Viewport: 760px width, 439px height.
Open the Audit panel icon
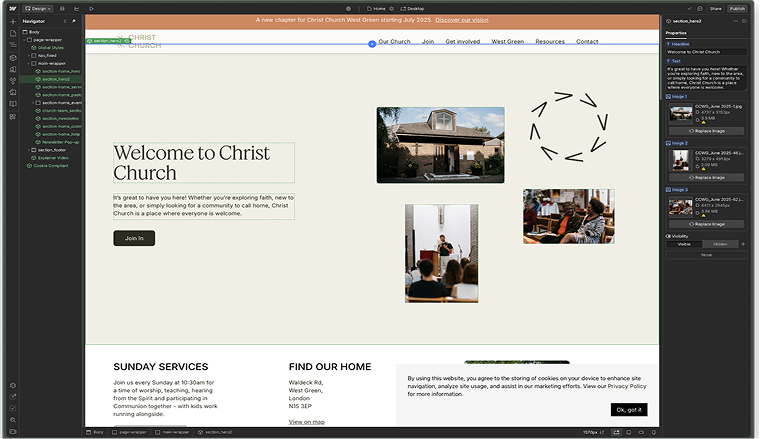(x=13, y=408)
